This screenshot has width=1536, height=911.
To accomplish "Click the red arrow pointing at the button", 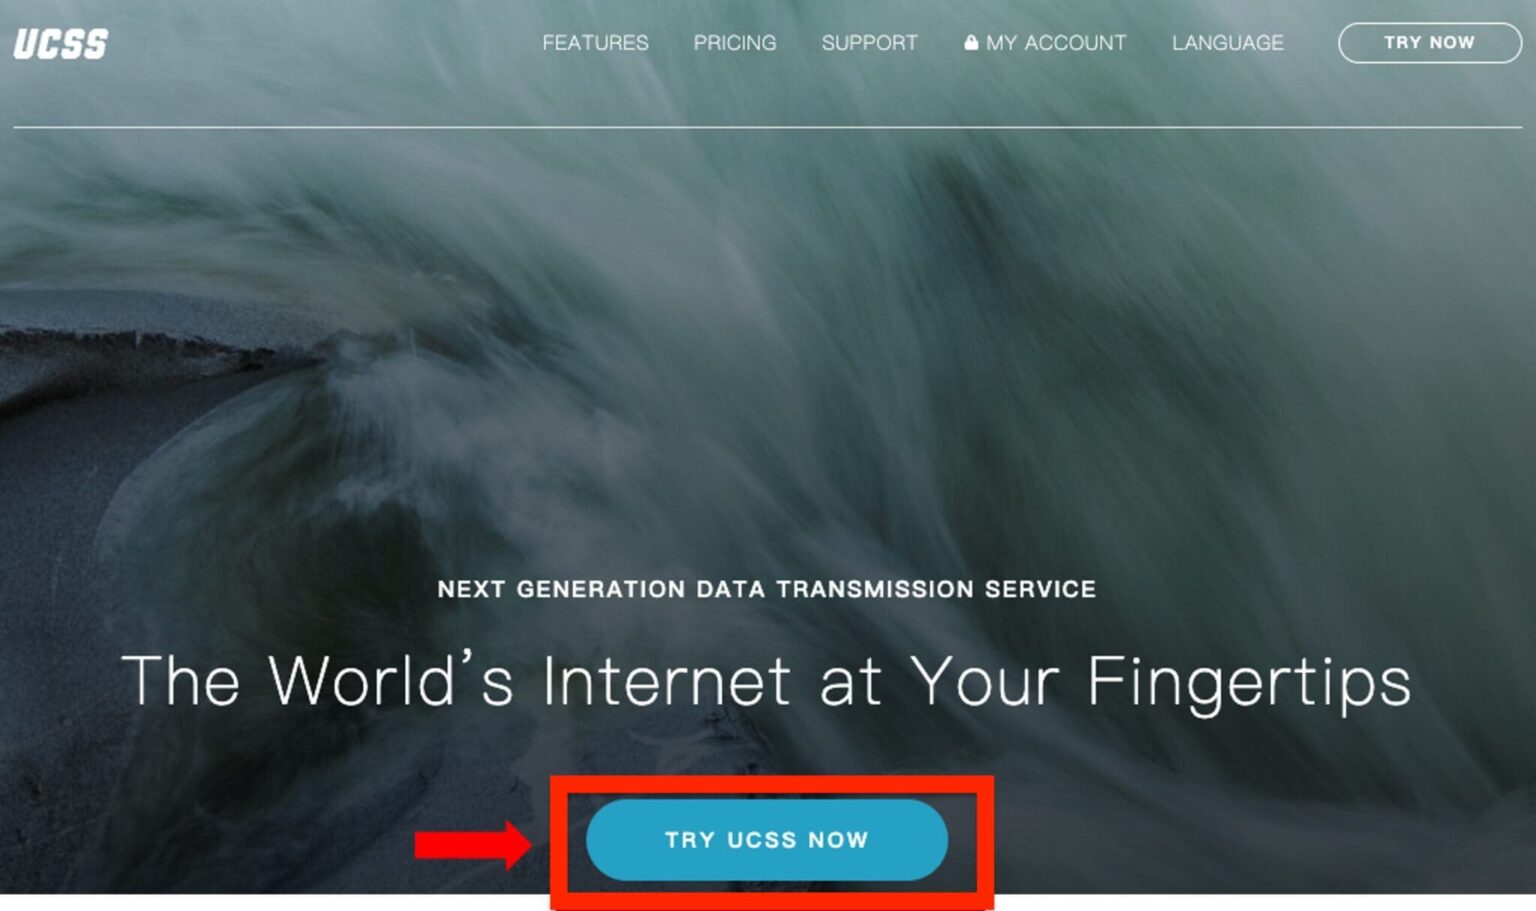I will pos(473,845).
